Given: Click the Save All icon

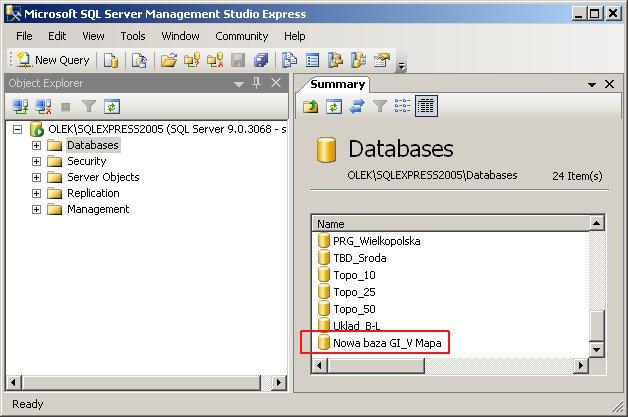Looking at the screenshot, I should tap(261, 60).
